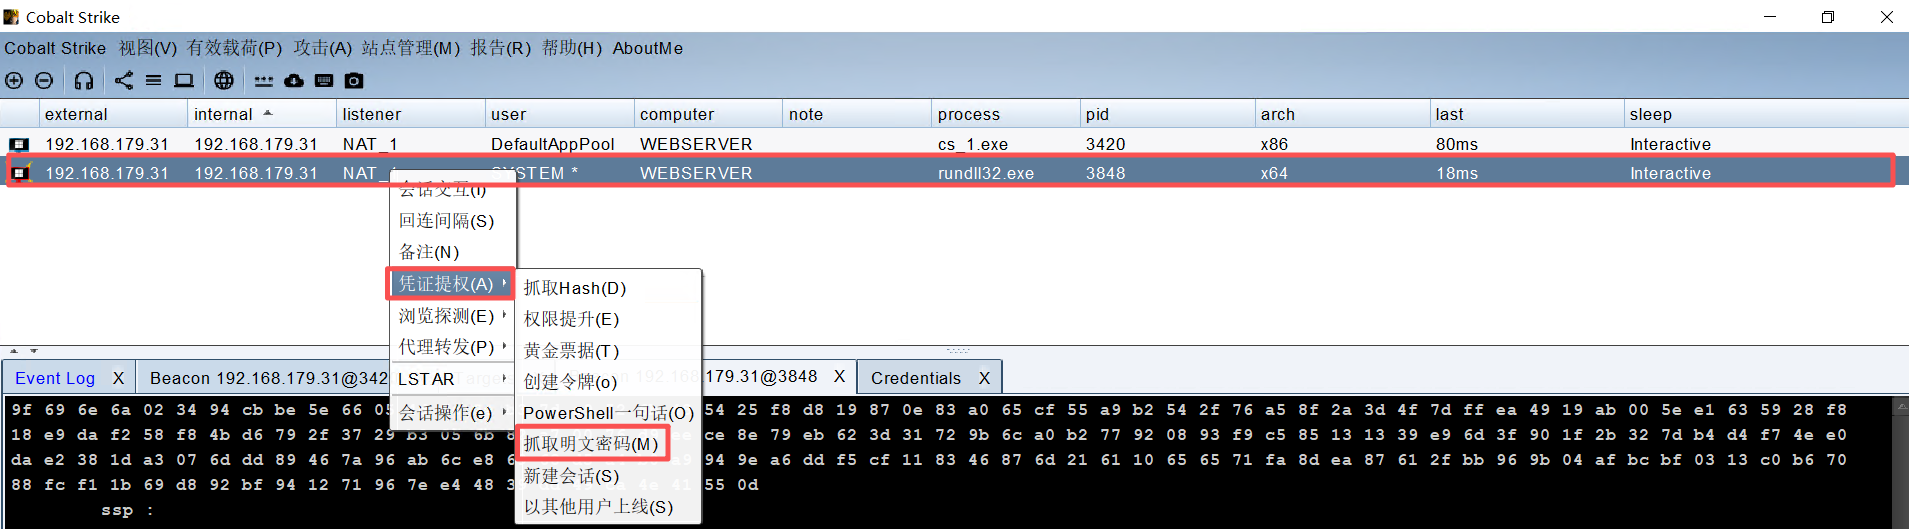Sort by the note column header
The width and height of the screenshot is (1909, 529).
pyautogui.click(x=857, y=114)
